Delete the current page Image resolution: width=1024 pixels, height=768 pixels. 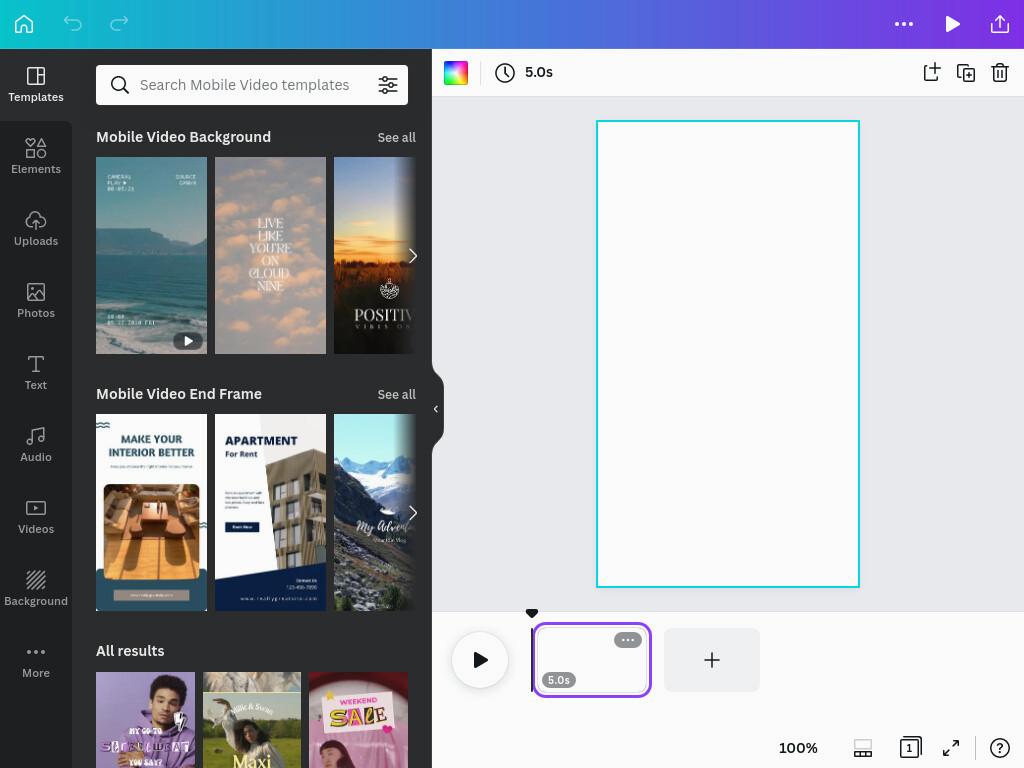1000,72
